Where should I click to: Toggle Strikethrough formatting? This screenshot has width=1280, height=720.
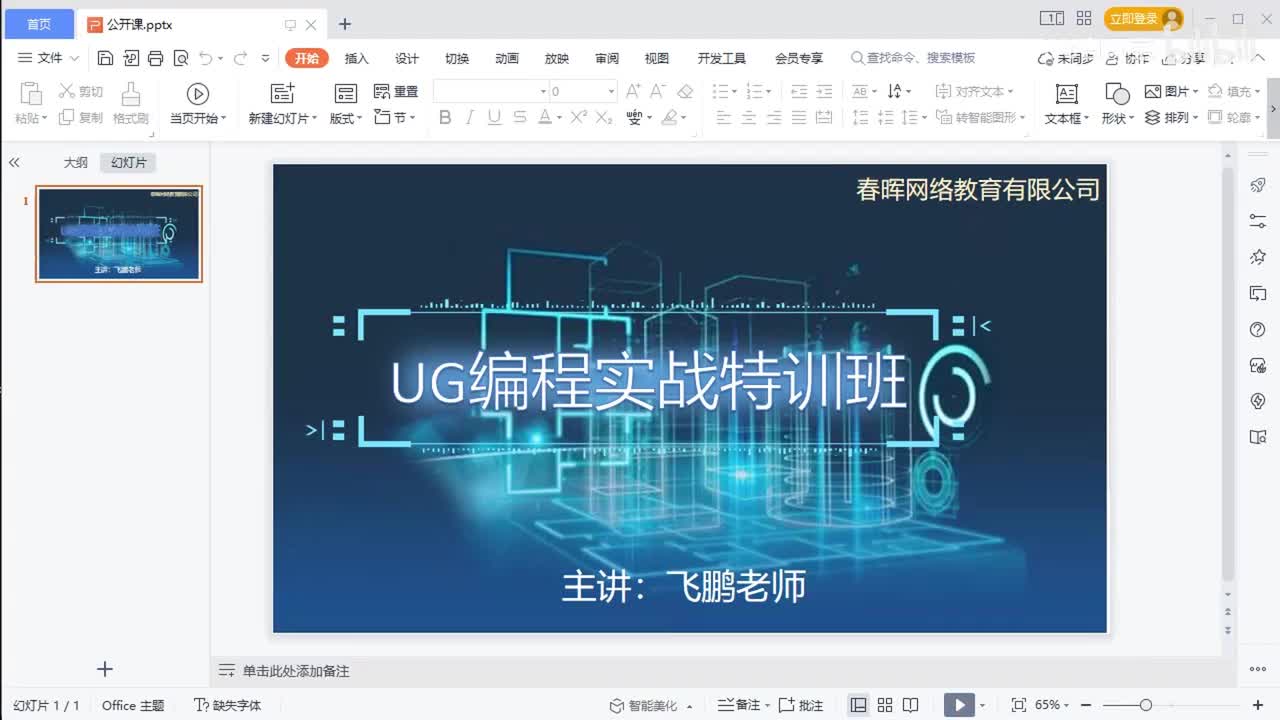click(519, 118)
